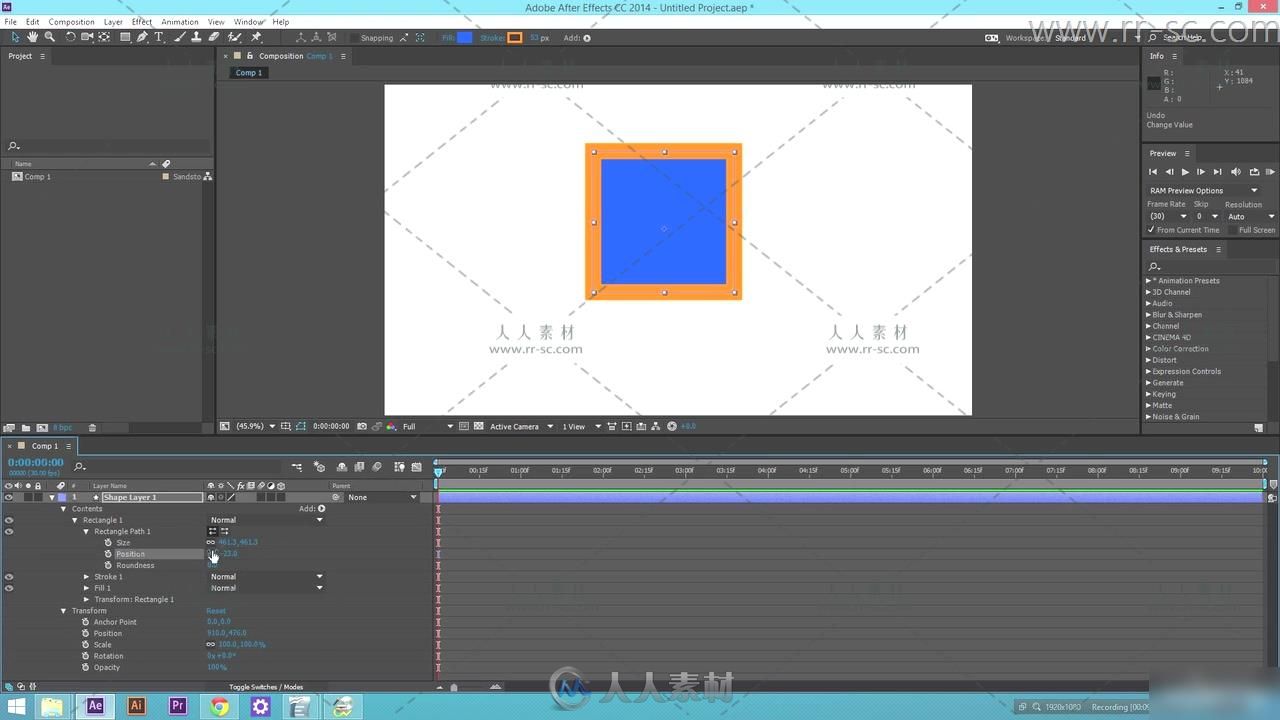Viewport: 1280px width, 720px height.
Task: Mute audio in Preview panel
Action: click(1236, 172)
